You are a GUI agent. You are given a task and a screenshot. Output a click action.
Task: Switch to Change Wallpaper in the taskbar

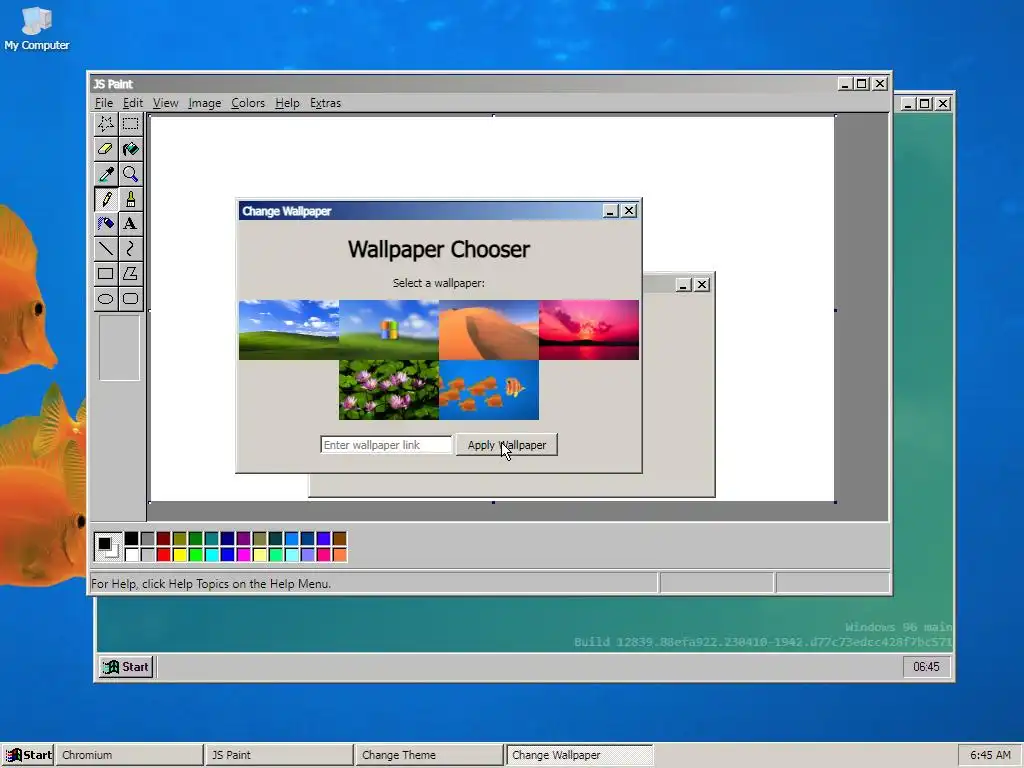[579, 755]
